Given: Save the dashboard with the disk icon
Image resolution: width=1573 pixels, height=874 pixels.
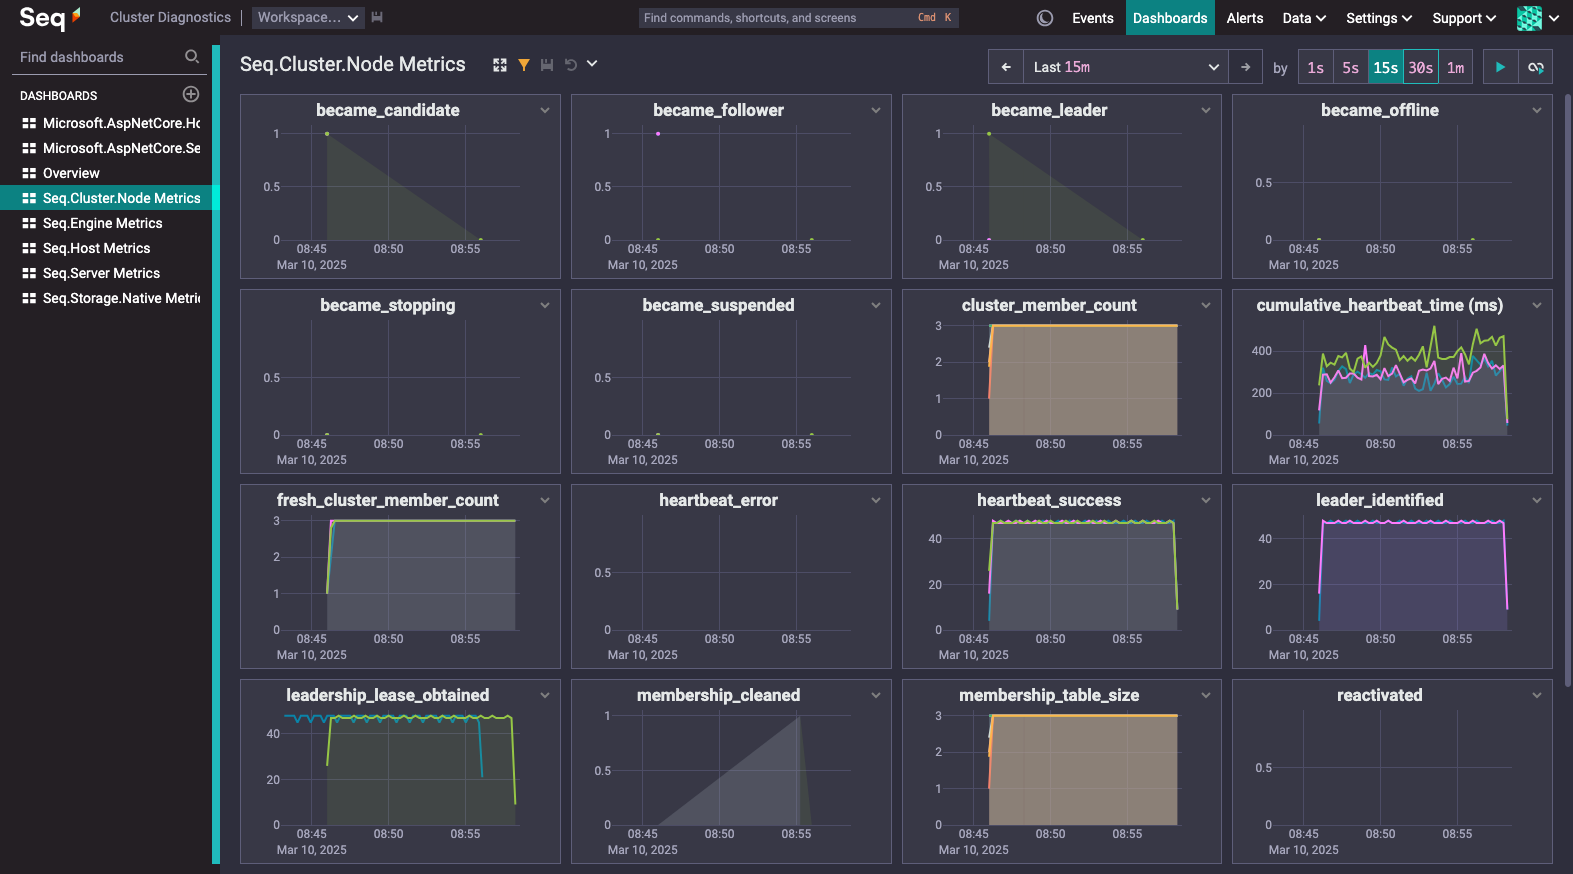Looking at the screenshot, I should click(x=547, y=64).
